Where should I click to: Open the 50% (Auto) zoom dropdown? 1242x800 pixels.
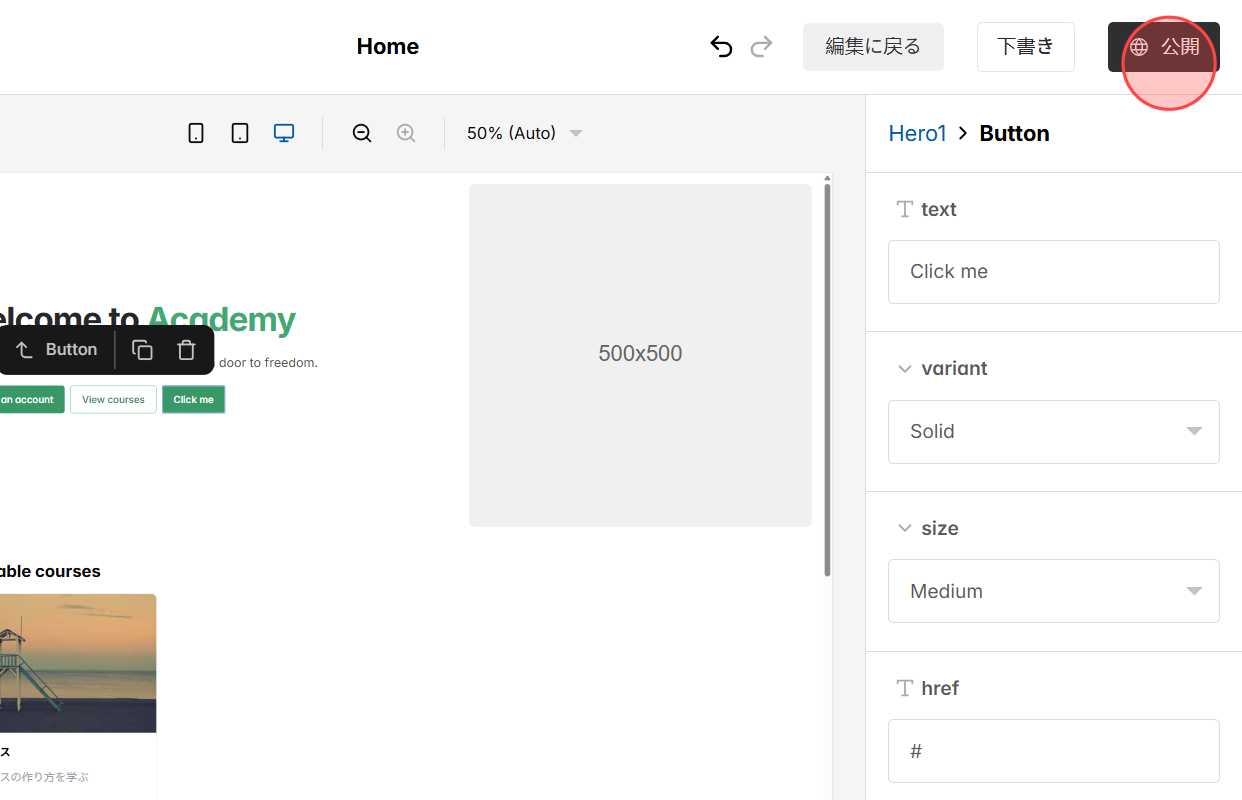point(524,133)
